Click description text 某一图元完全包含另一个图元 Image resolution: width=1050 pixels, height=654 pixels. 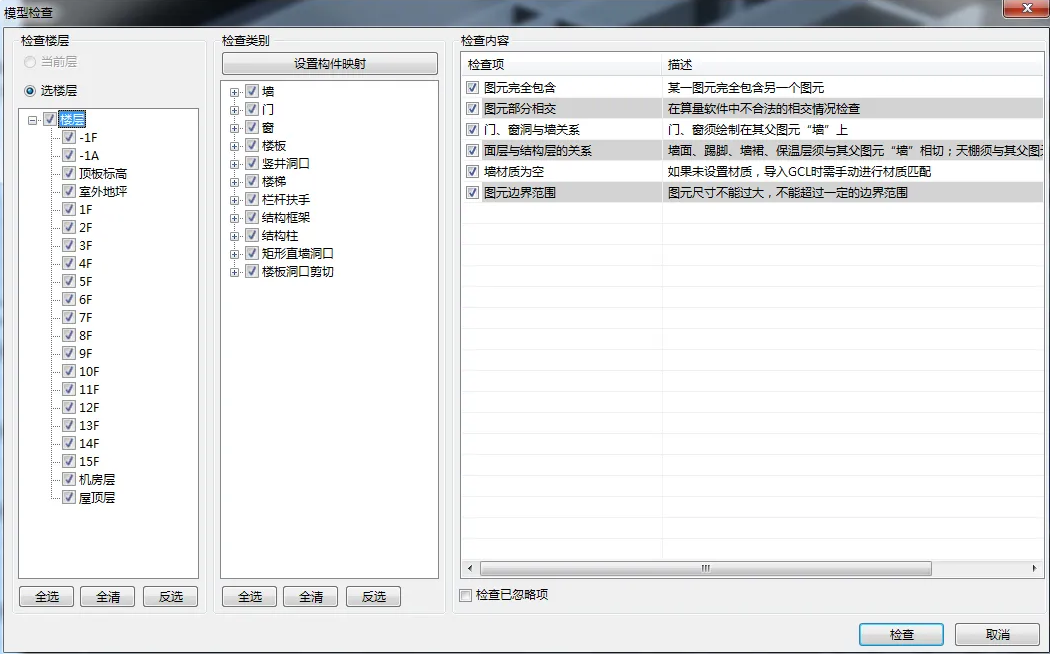coord(746,88)
